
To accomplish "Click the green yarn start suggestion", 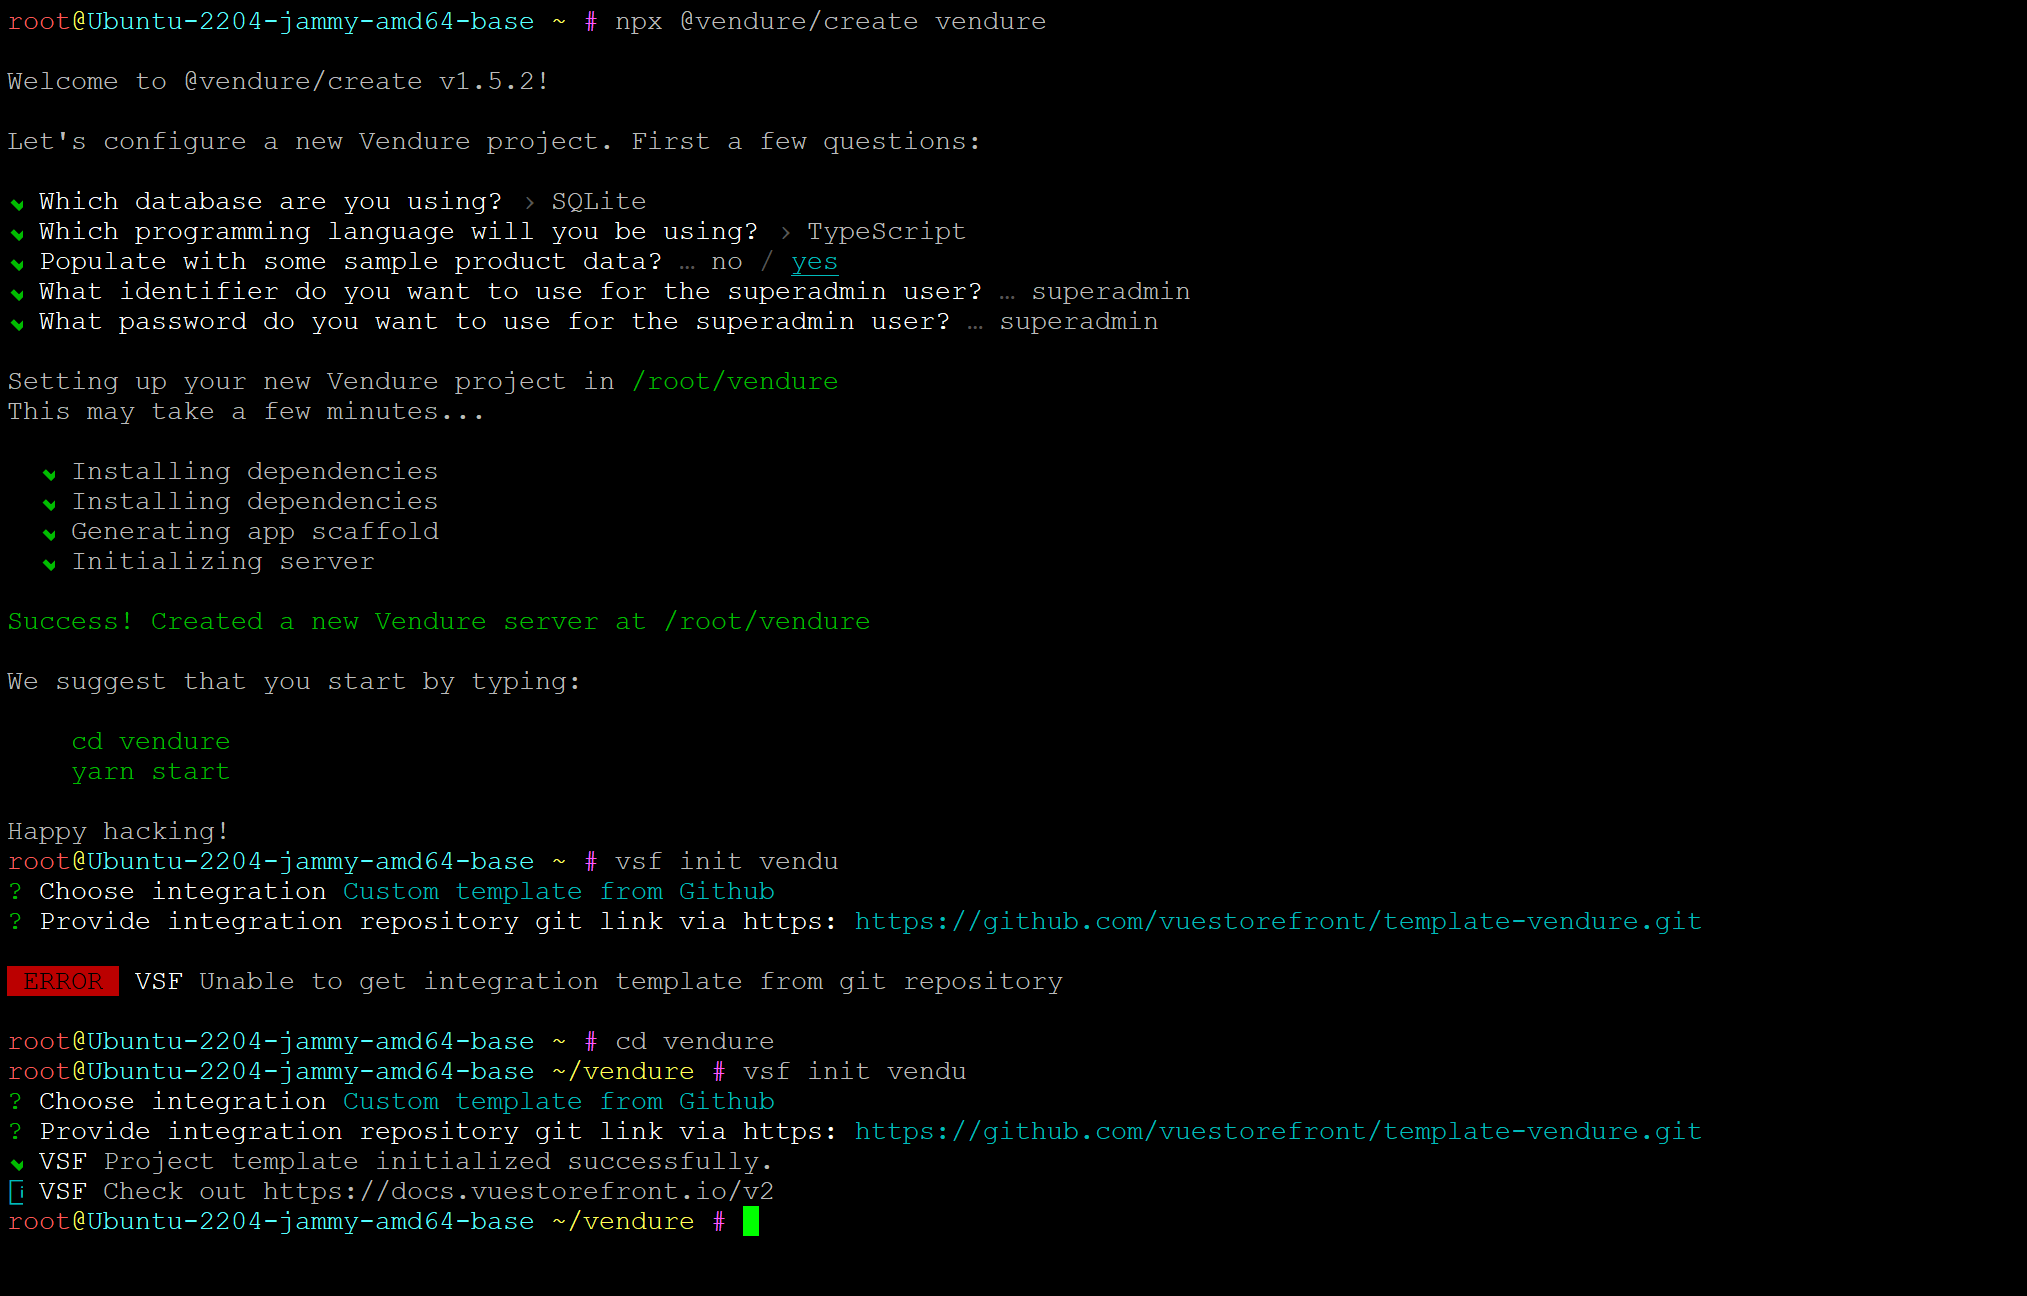I will coord(150,772).
